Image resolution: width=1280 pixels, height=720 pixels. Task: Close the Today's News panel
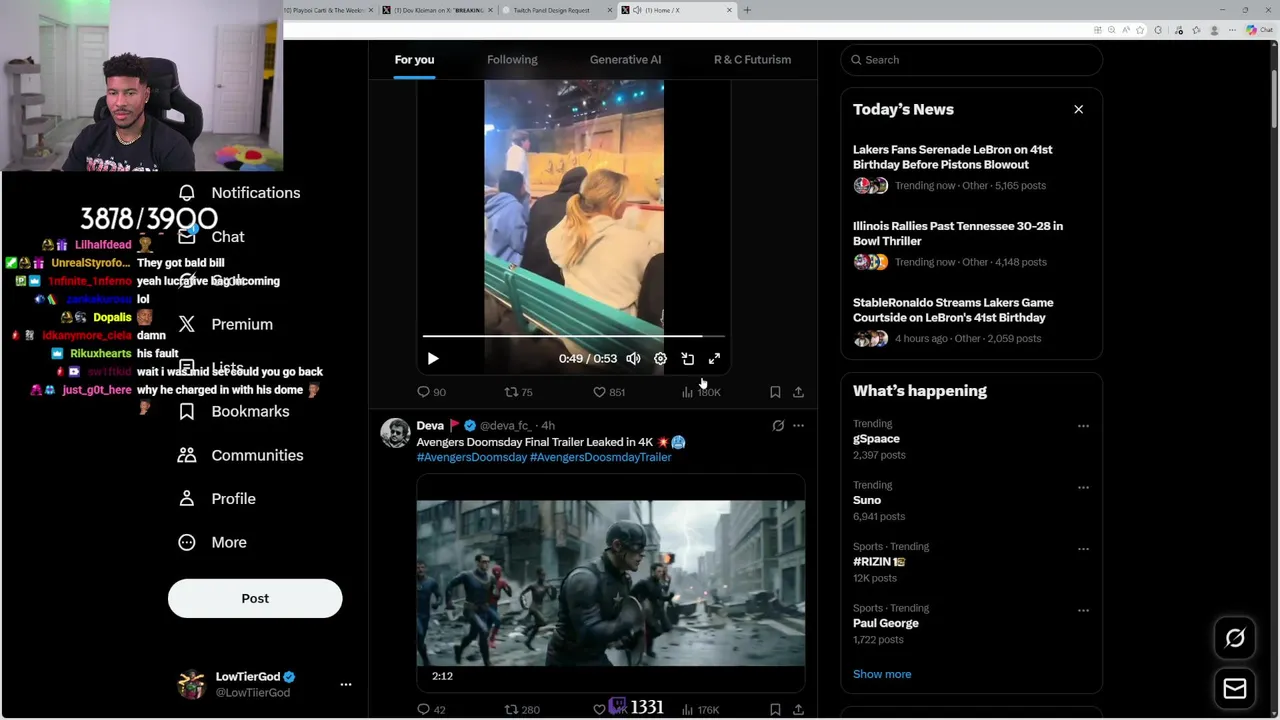(1078, 109)
